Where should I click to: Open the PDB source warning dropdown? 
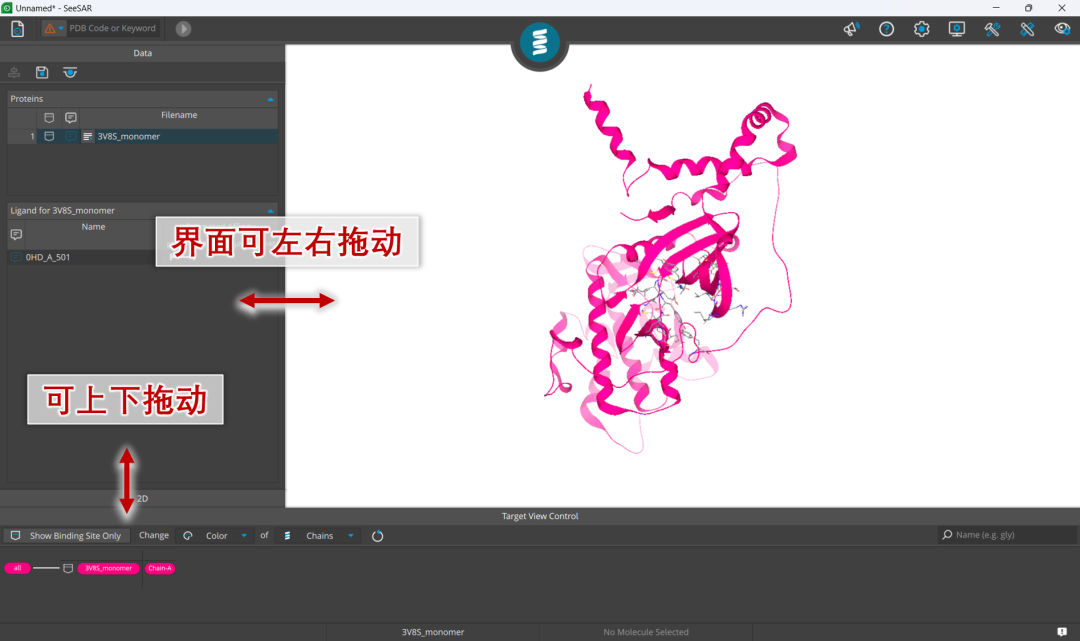[53, 28]
